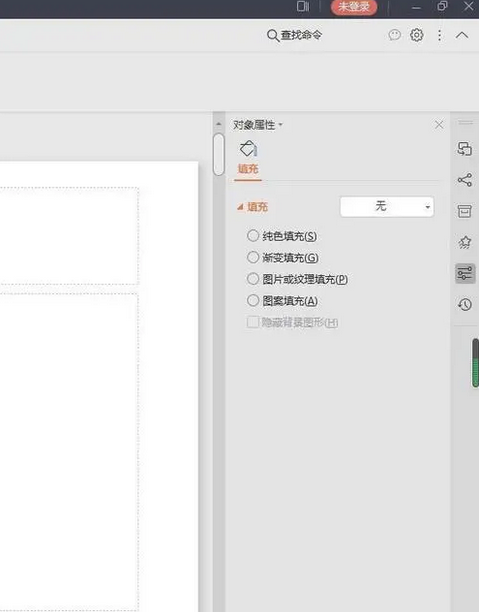Open the settings gear icon
The width and height of the screenshot is (479, 612).
417,35
